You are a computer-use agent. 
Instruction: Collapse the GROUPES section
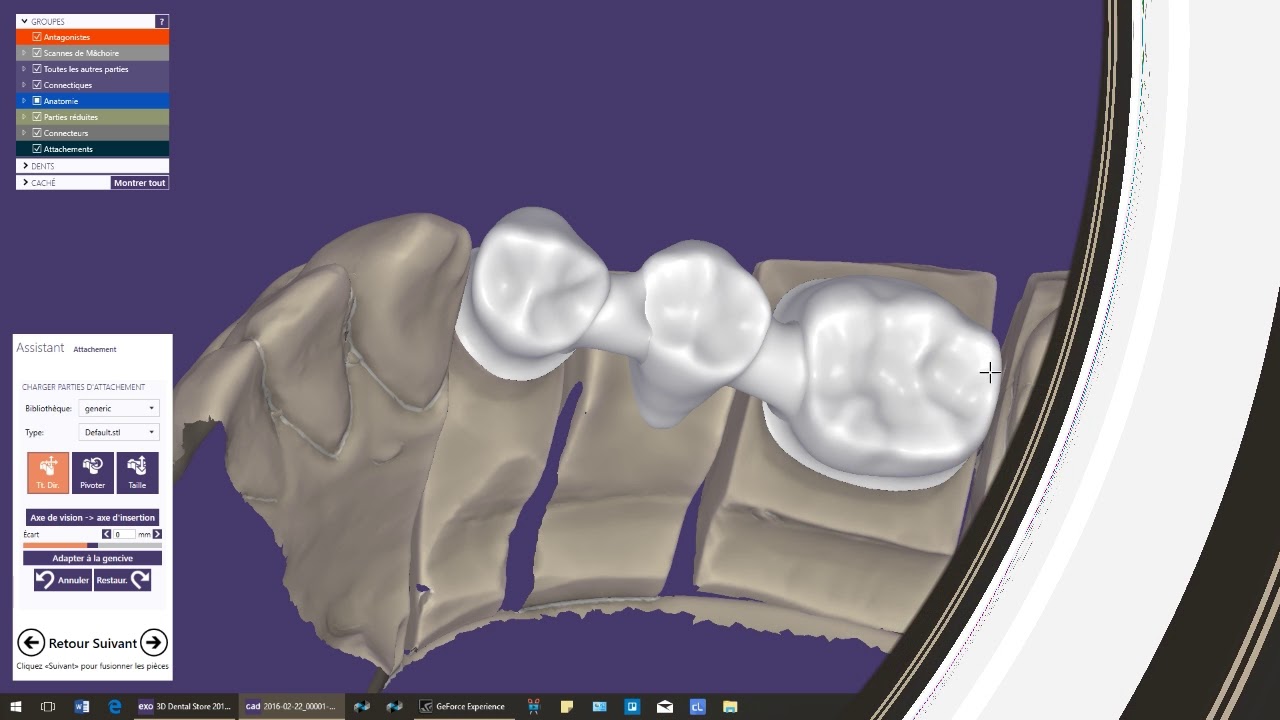24,21
